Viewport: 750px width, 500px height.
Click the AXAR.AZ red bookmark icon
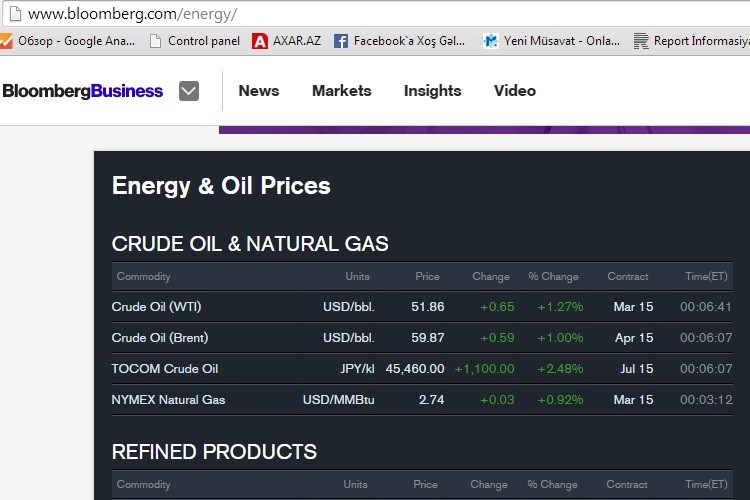[x=260, y=41]
